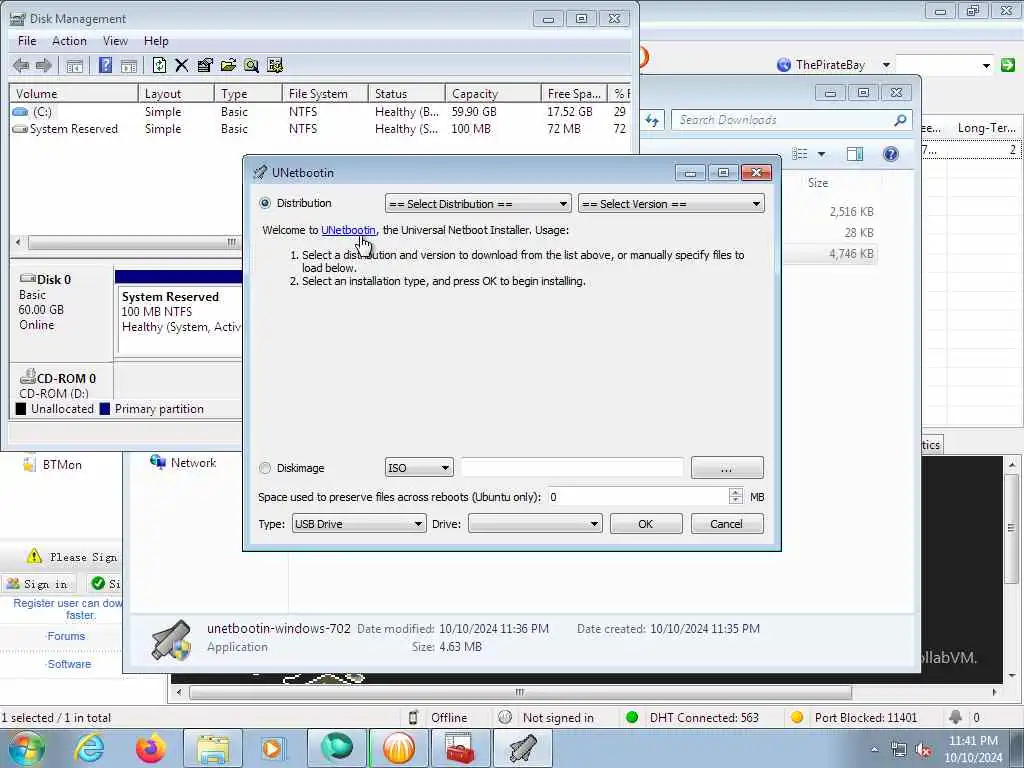Click the Capacity column header
Screen dimensions: 1024x768
[x=493, y=93]
